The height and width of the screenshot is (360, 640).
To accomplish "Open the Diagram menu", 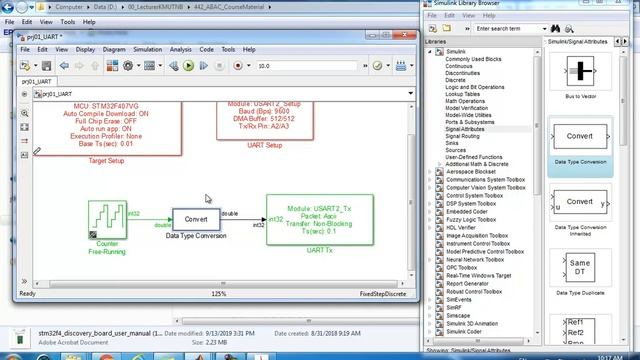I will coord(114,49).
